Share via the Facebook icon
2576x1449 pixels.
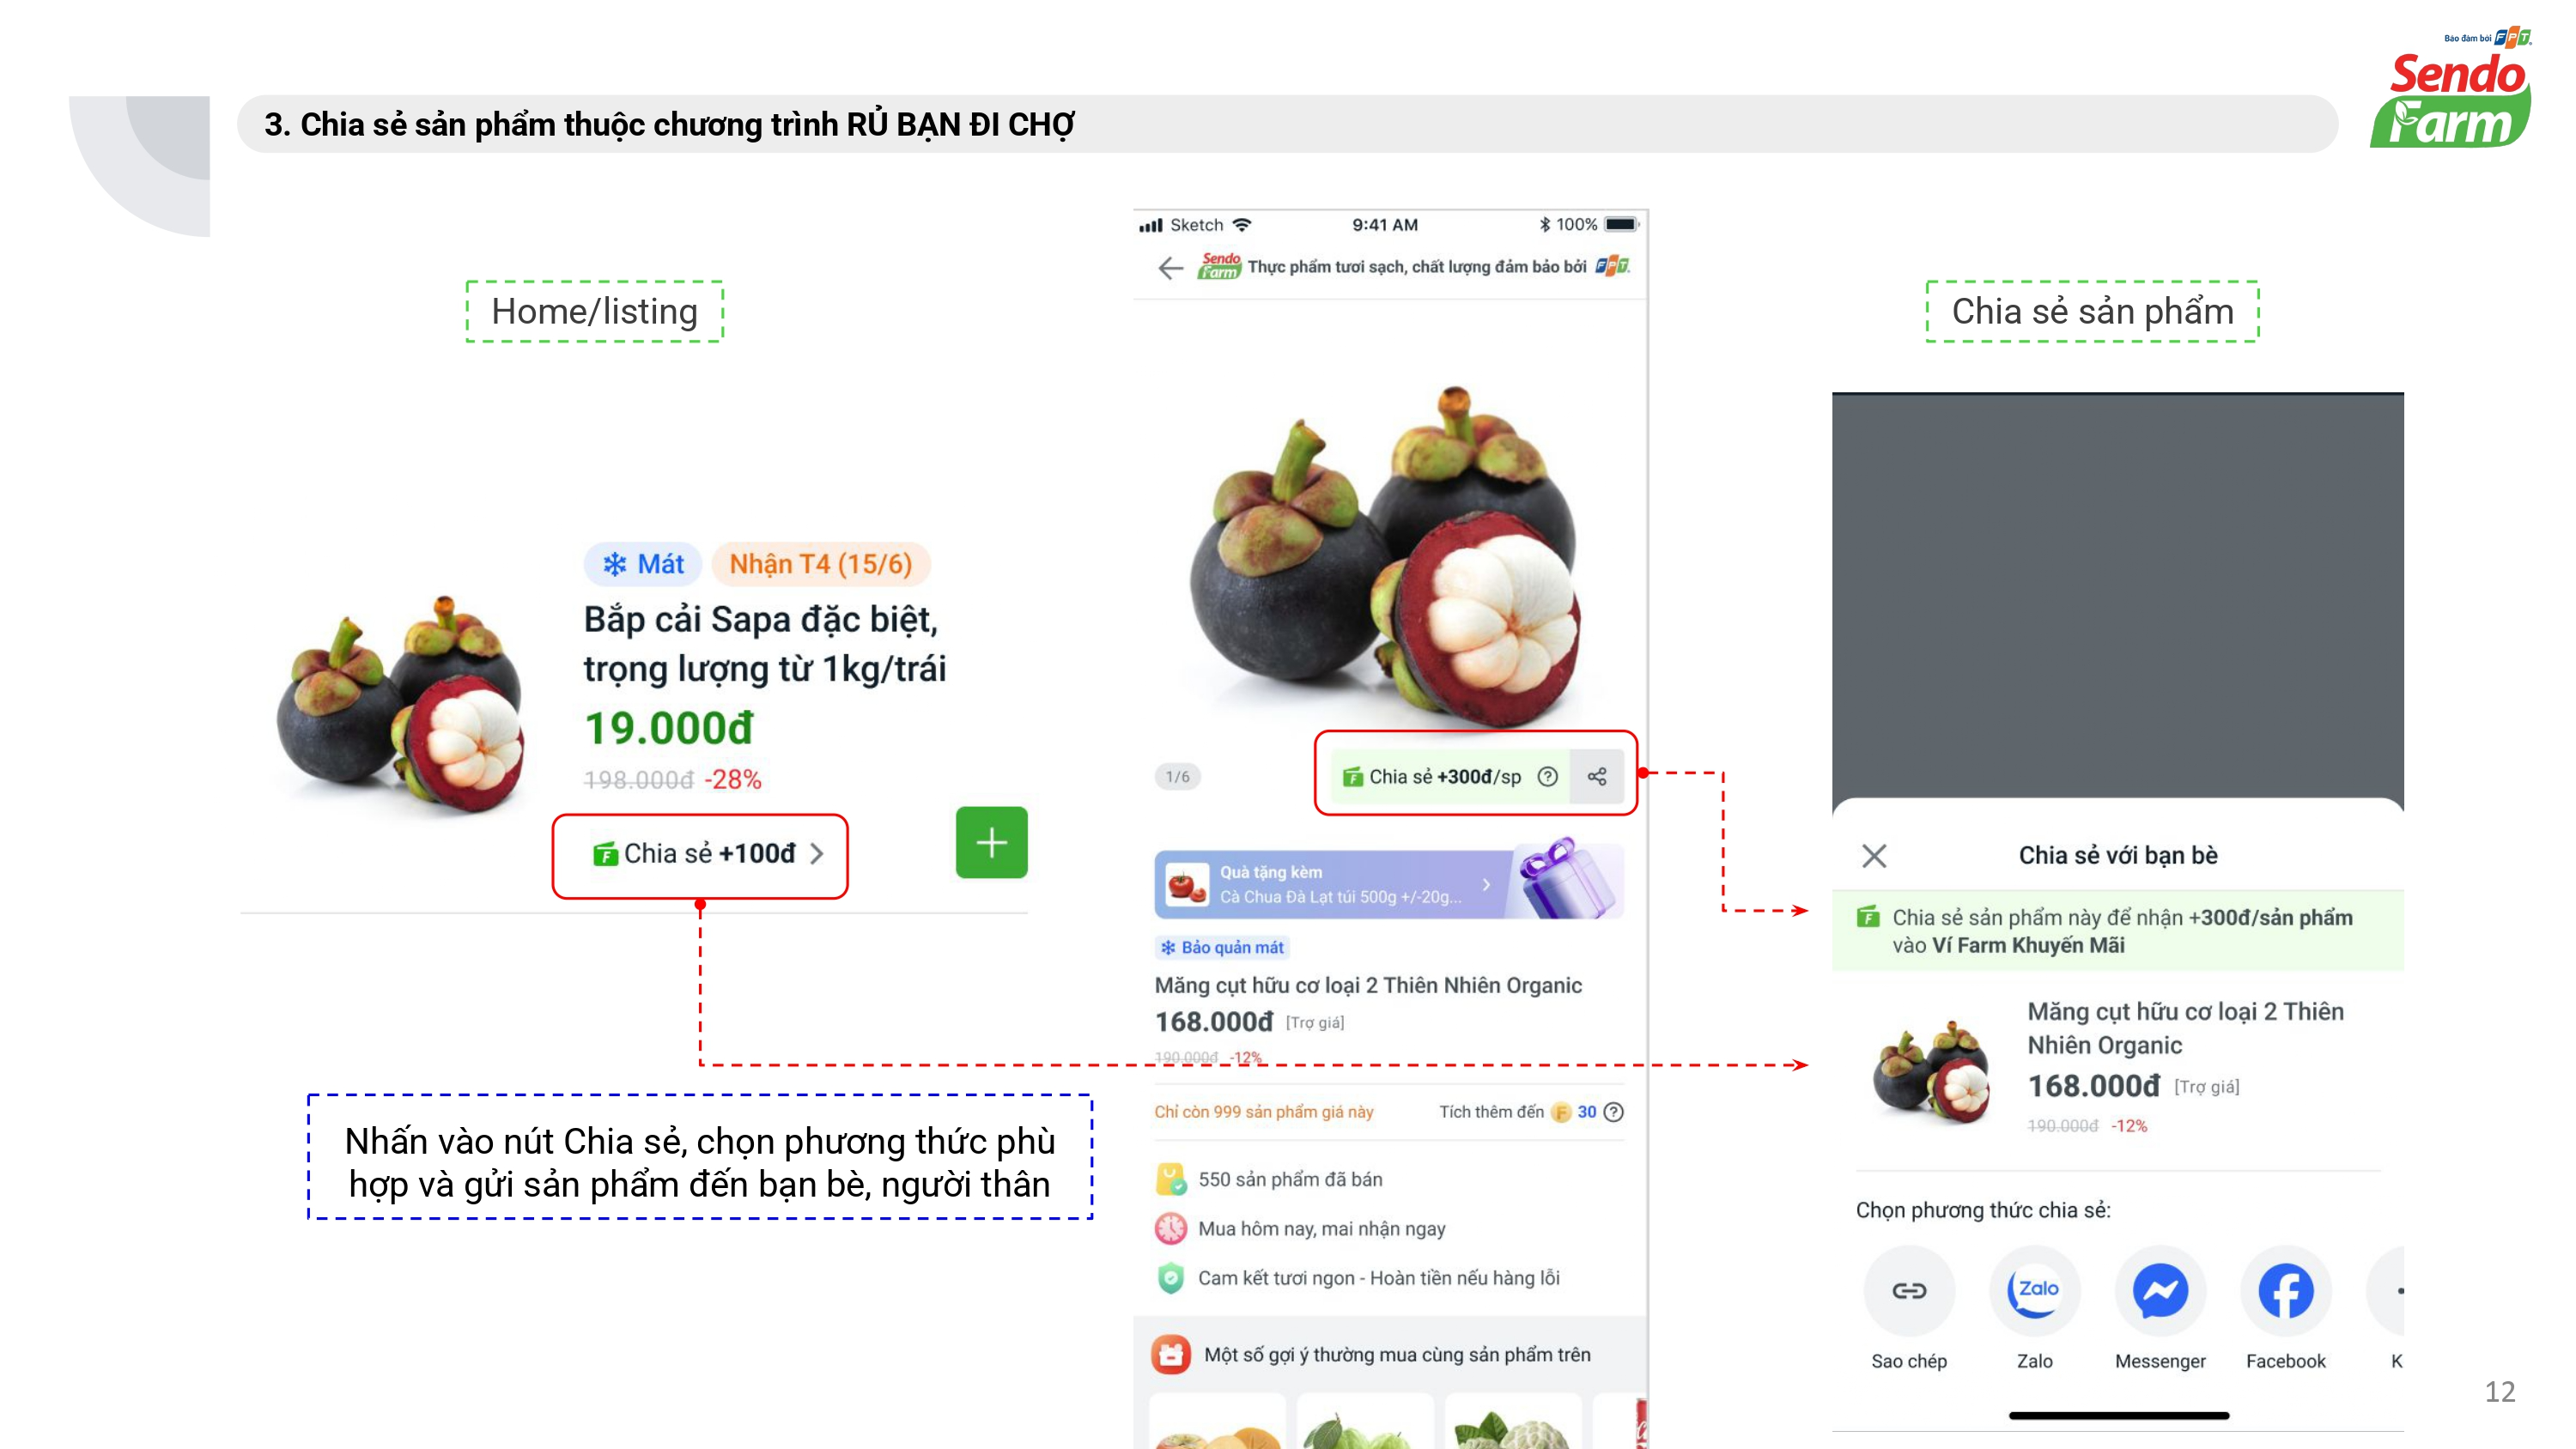2285,1290
